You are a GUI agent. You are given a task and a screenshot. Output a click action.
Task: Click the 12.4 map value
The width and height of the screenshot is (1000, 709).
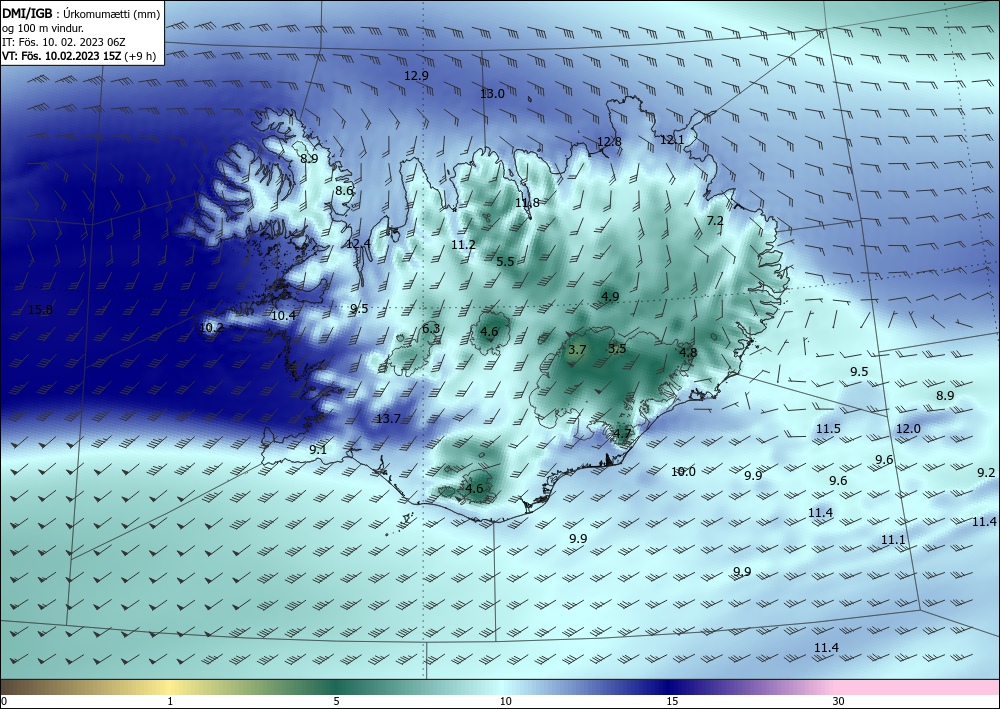coord(358,244)
